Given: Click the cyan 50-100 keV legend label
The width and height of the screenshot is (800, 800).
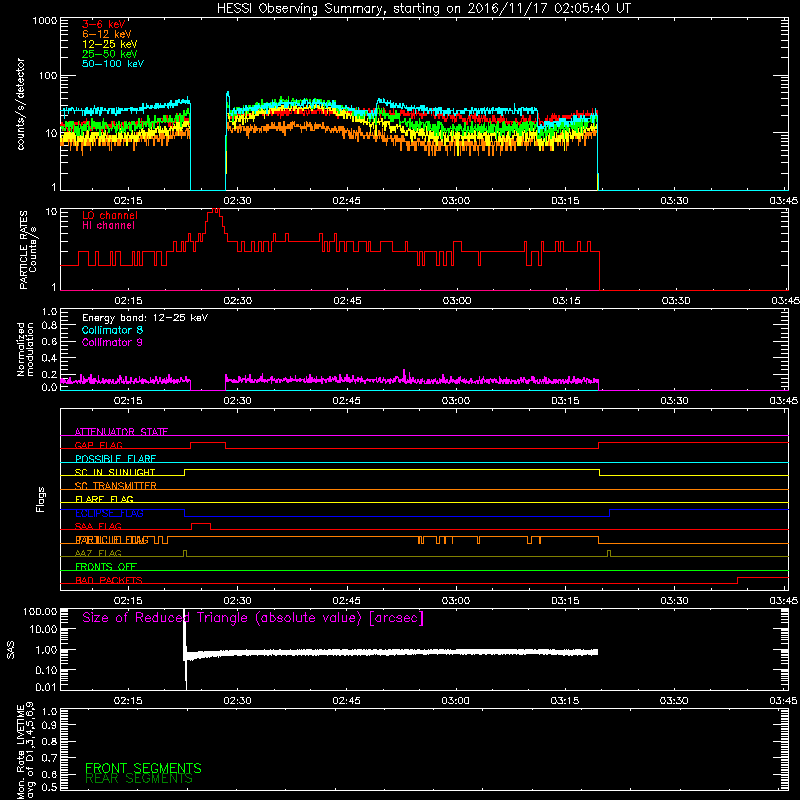Looking at the screenshot, I should coord(113,64).
